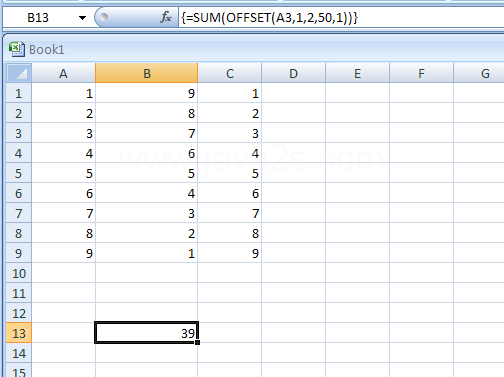Click cell C7 containing 7

tap(230, 213)
